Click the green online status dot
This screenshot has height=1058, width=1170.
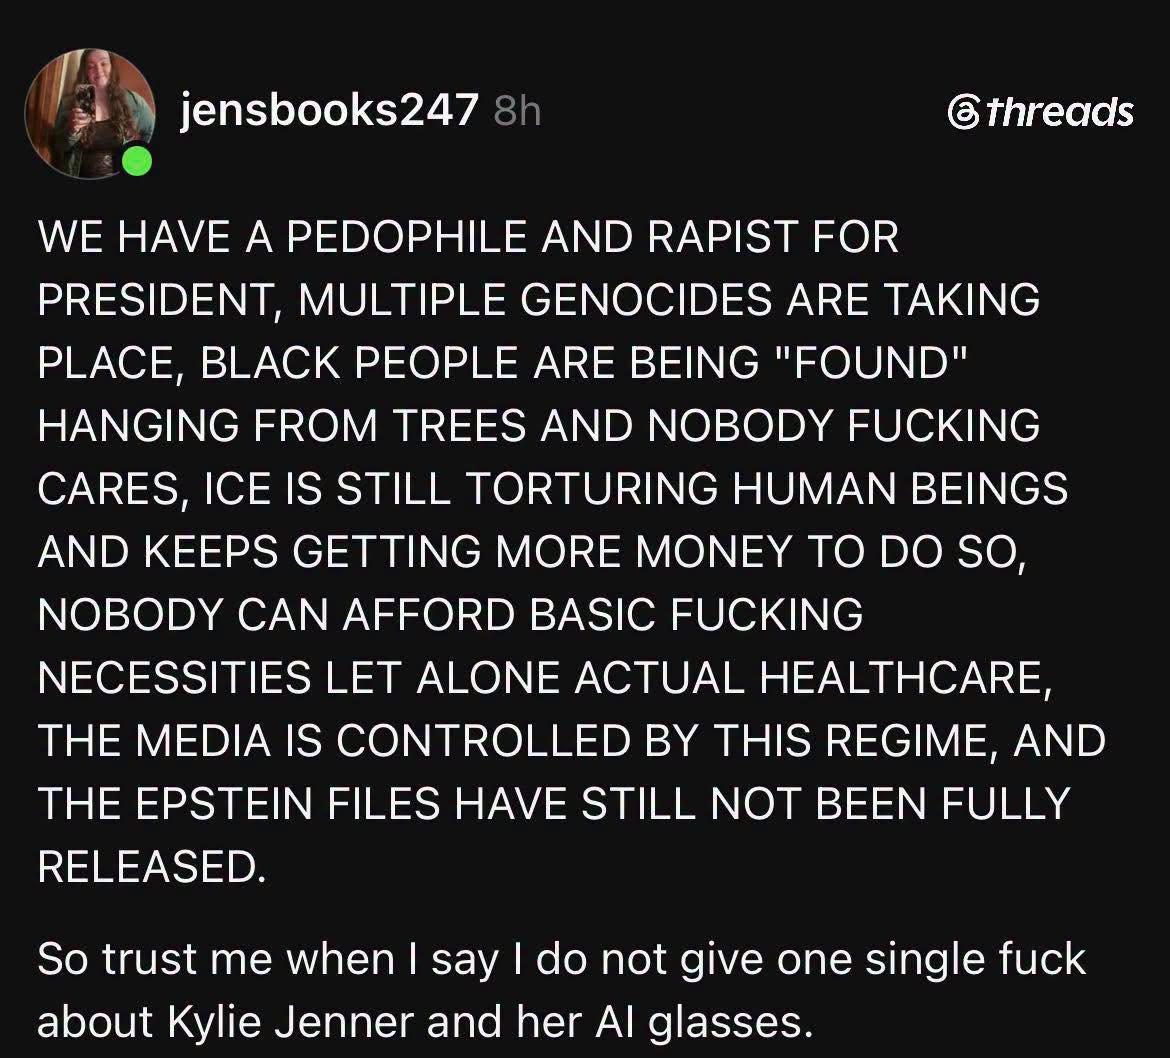[137, 160]
